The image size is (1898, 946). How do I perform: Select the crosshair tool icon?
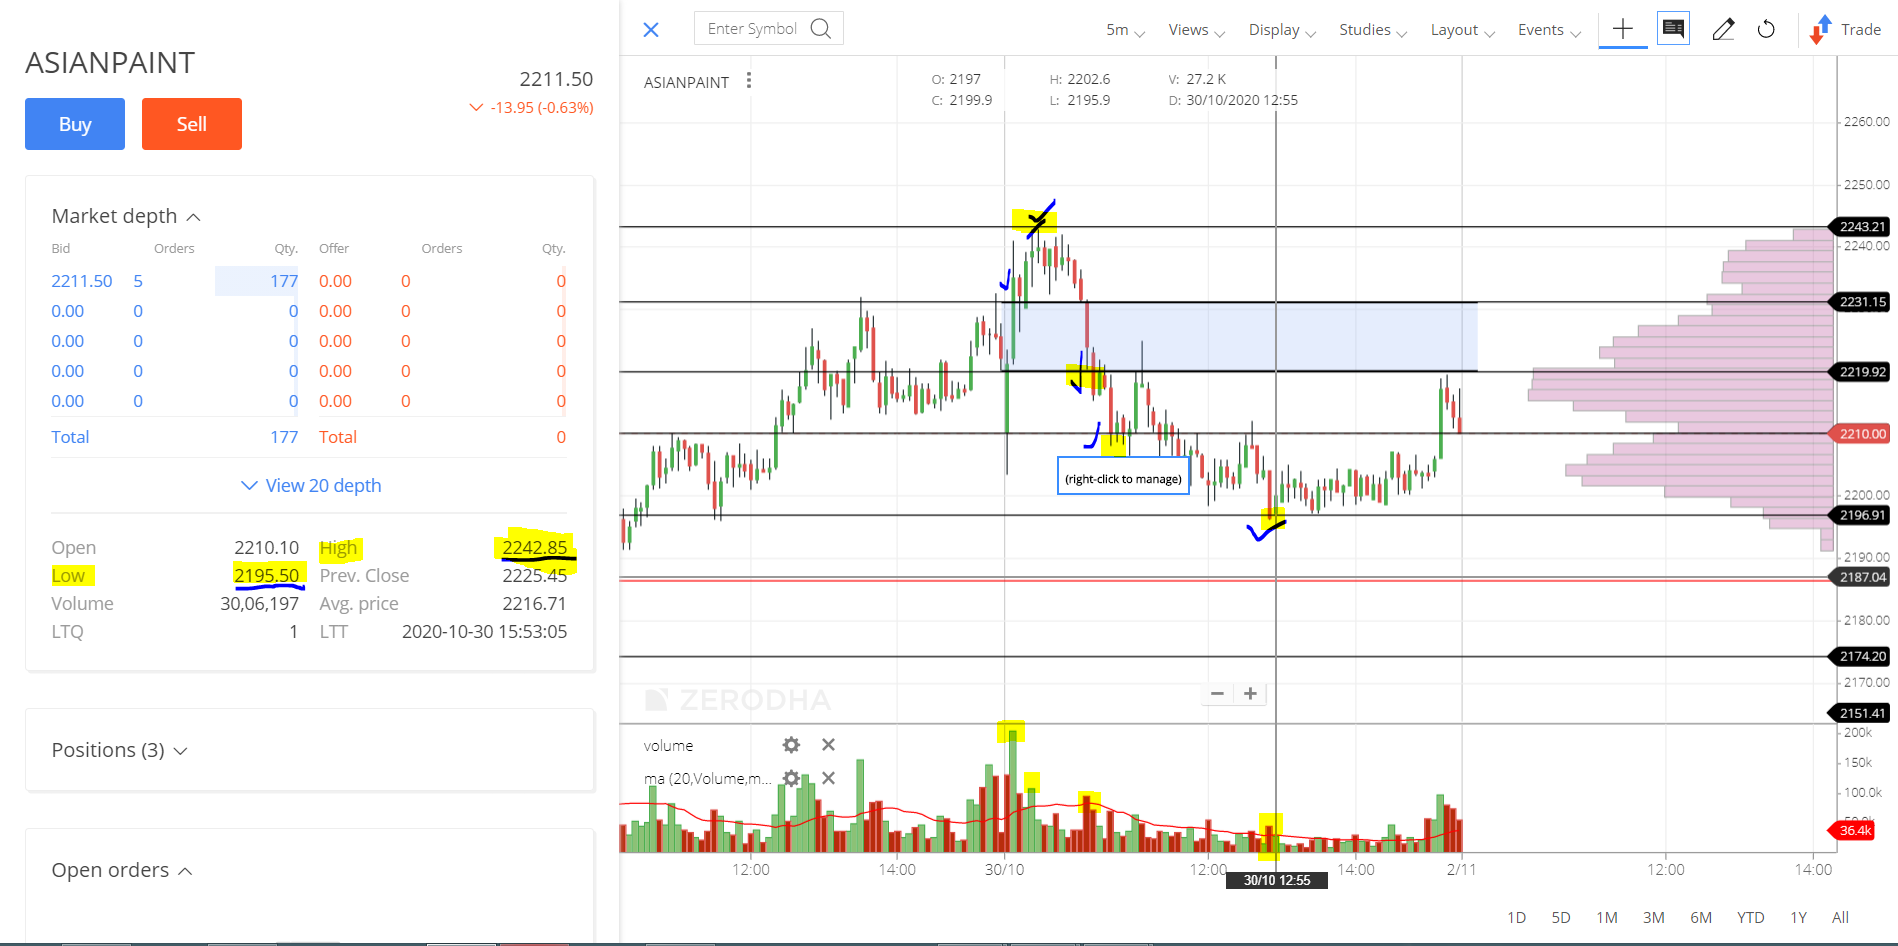pyautogui.click(x=1623, y=29)
